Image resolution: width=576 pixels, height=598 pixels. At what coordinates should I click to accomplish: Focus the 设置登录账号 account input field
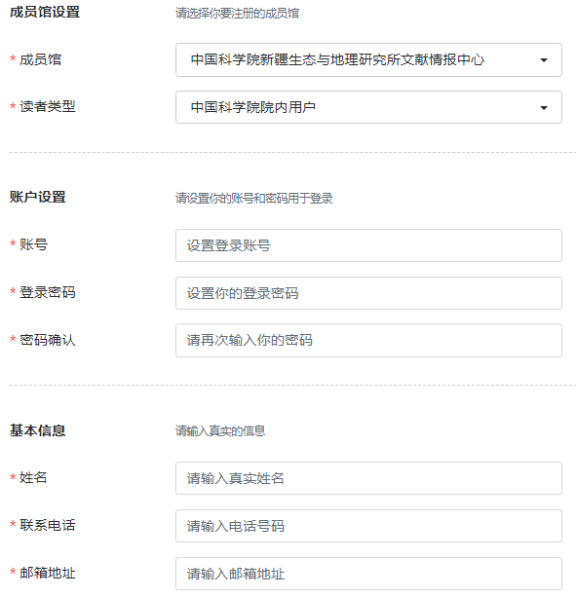point(368,246)
